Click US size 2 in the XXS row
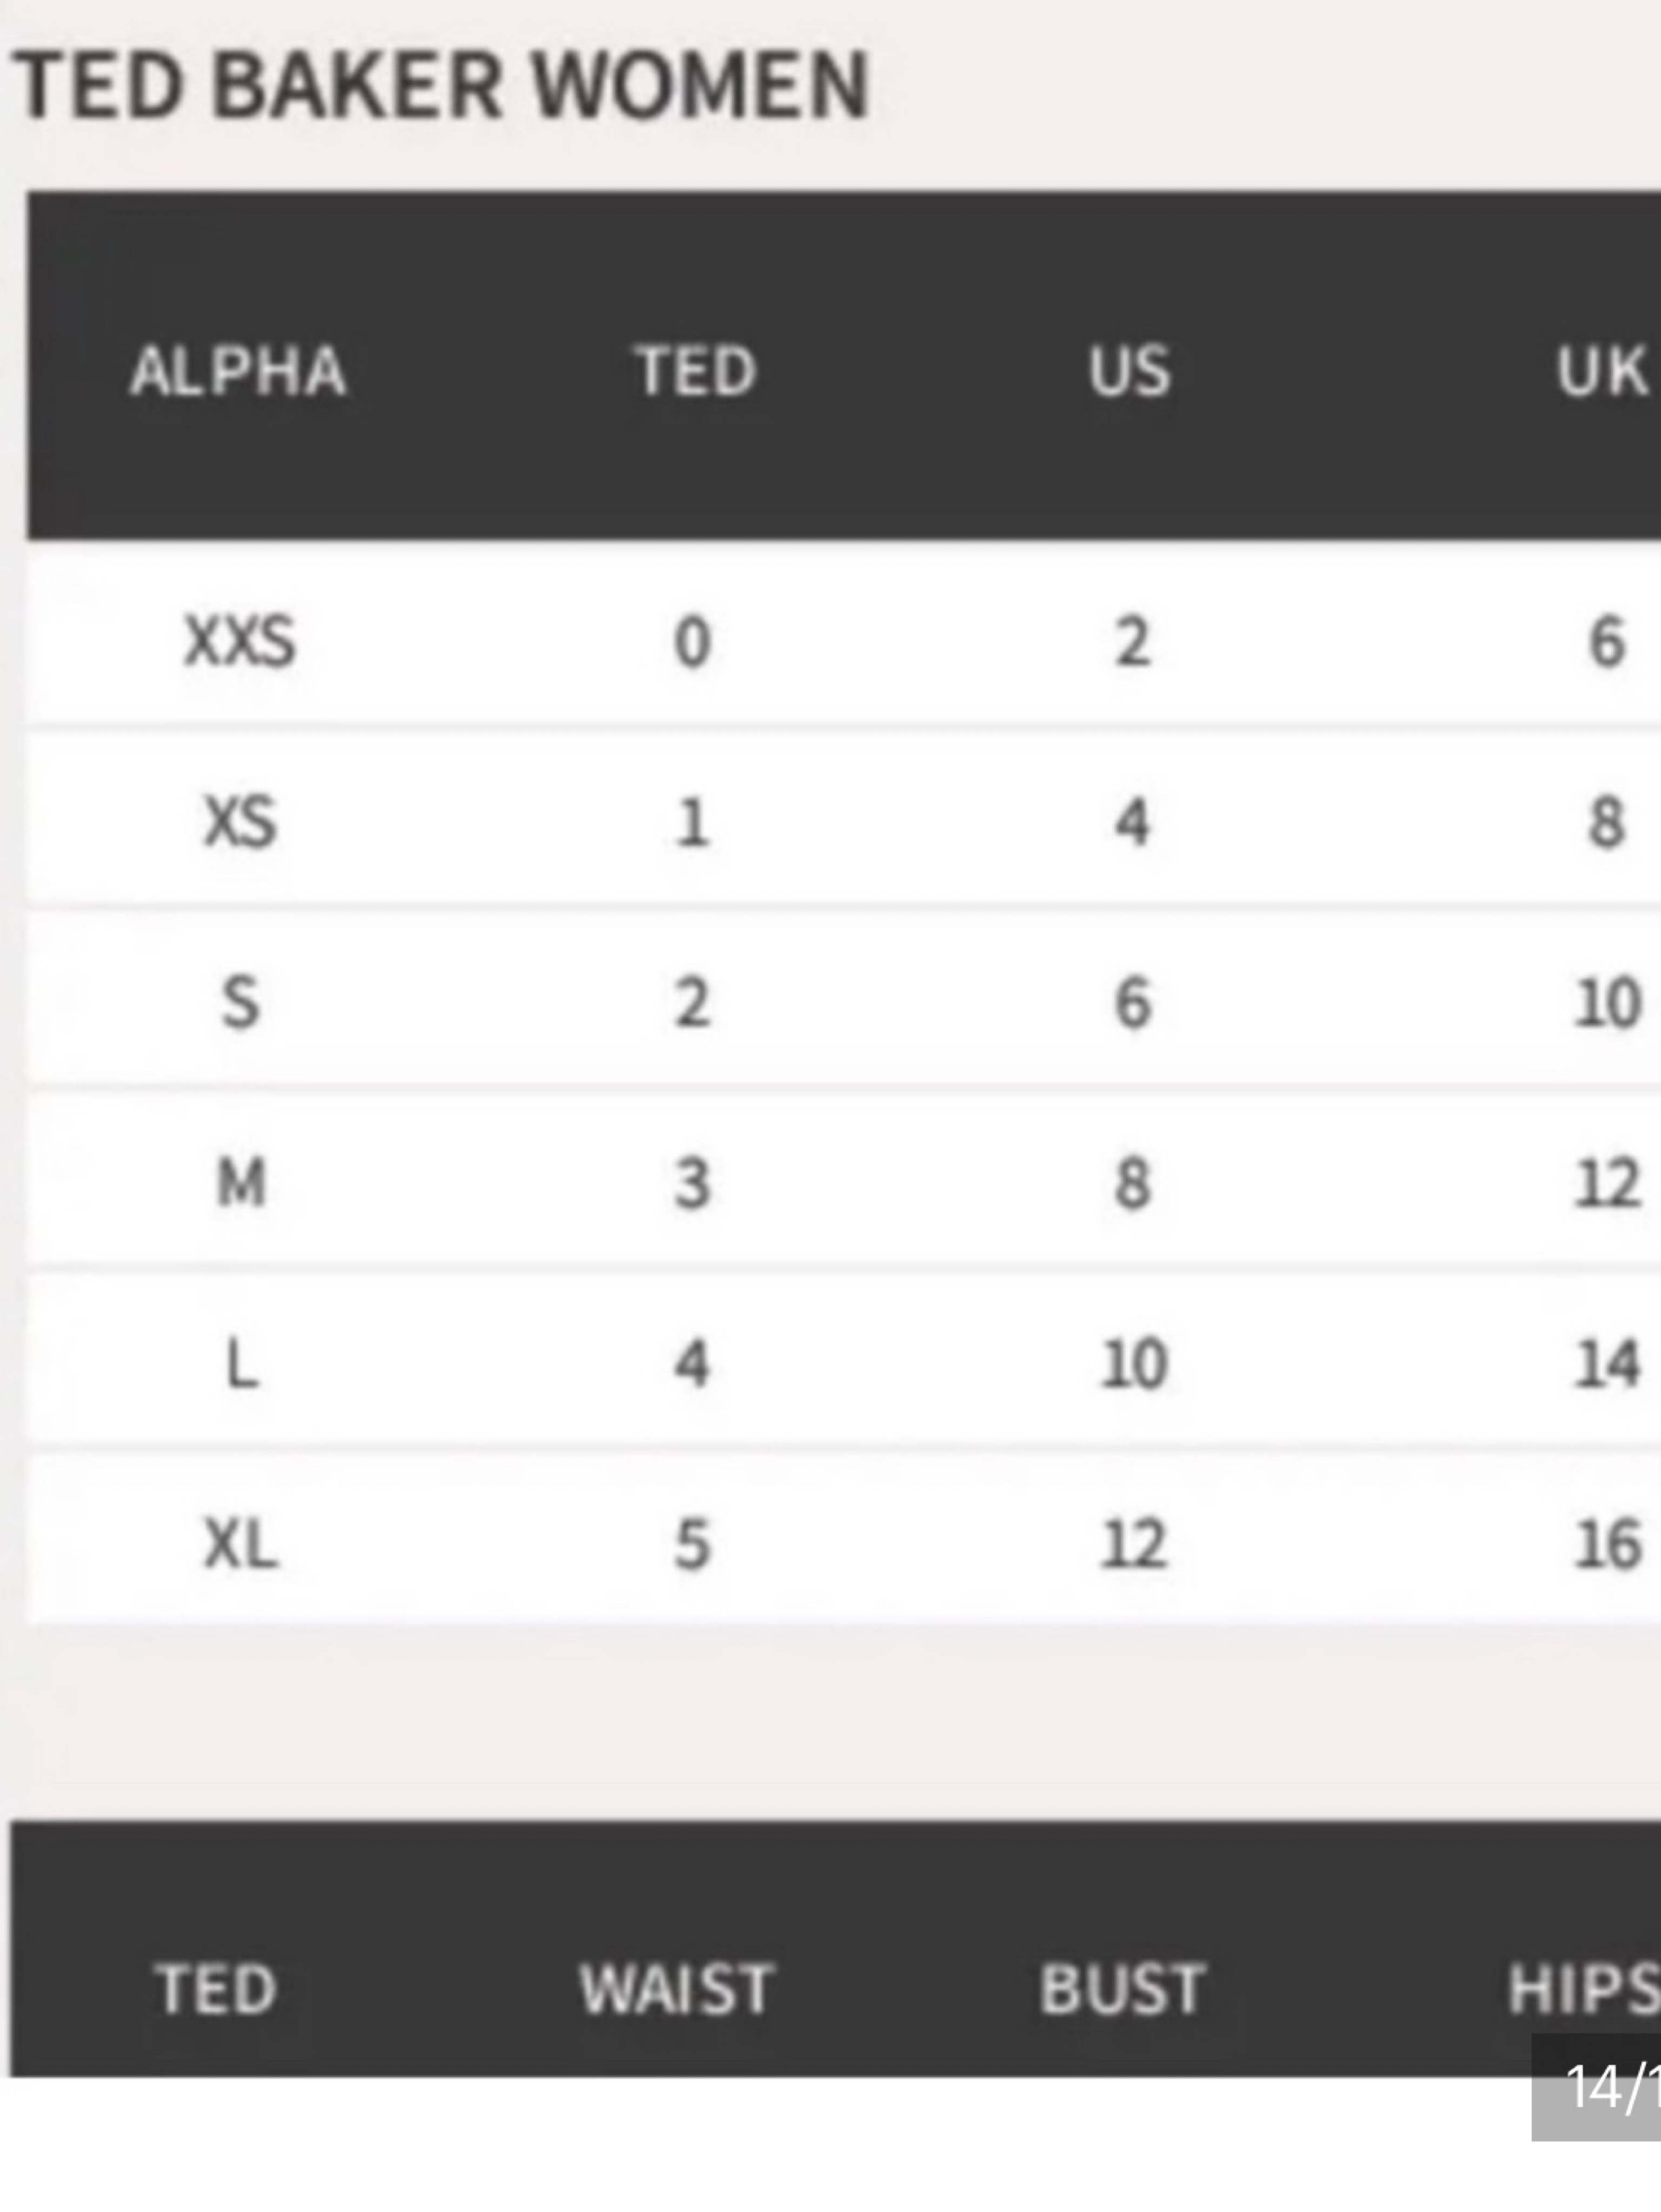Image resolution: width=1661 pixels, height=2212 pixels. click(1133, 642)
